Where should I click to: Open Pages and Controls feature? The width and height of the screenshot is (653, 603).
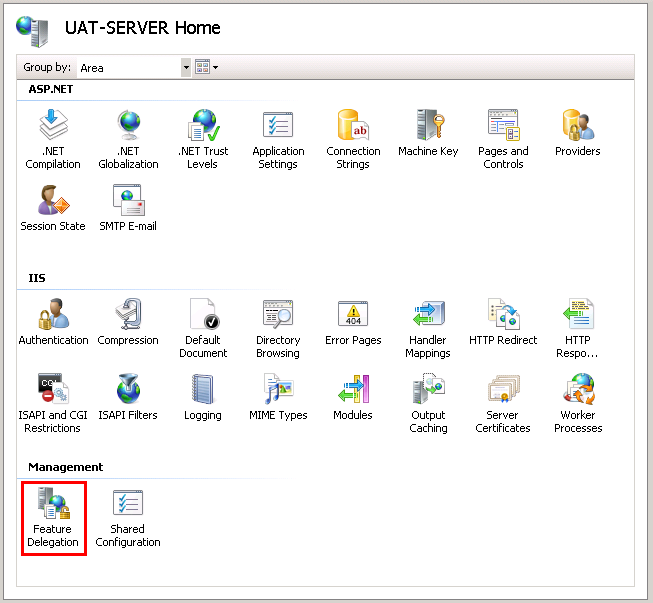pos(503,139)
